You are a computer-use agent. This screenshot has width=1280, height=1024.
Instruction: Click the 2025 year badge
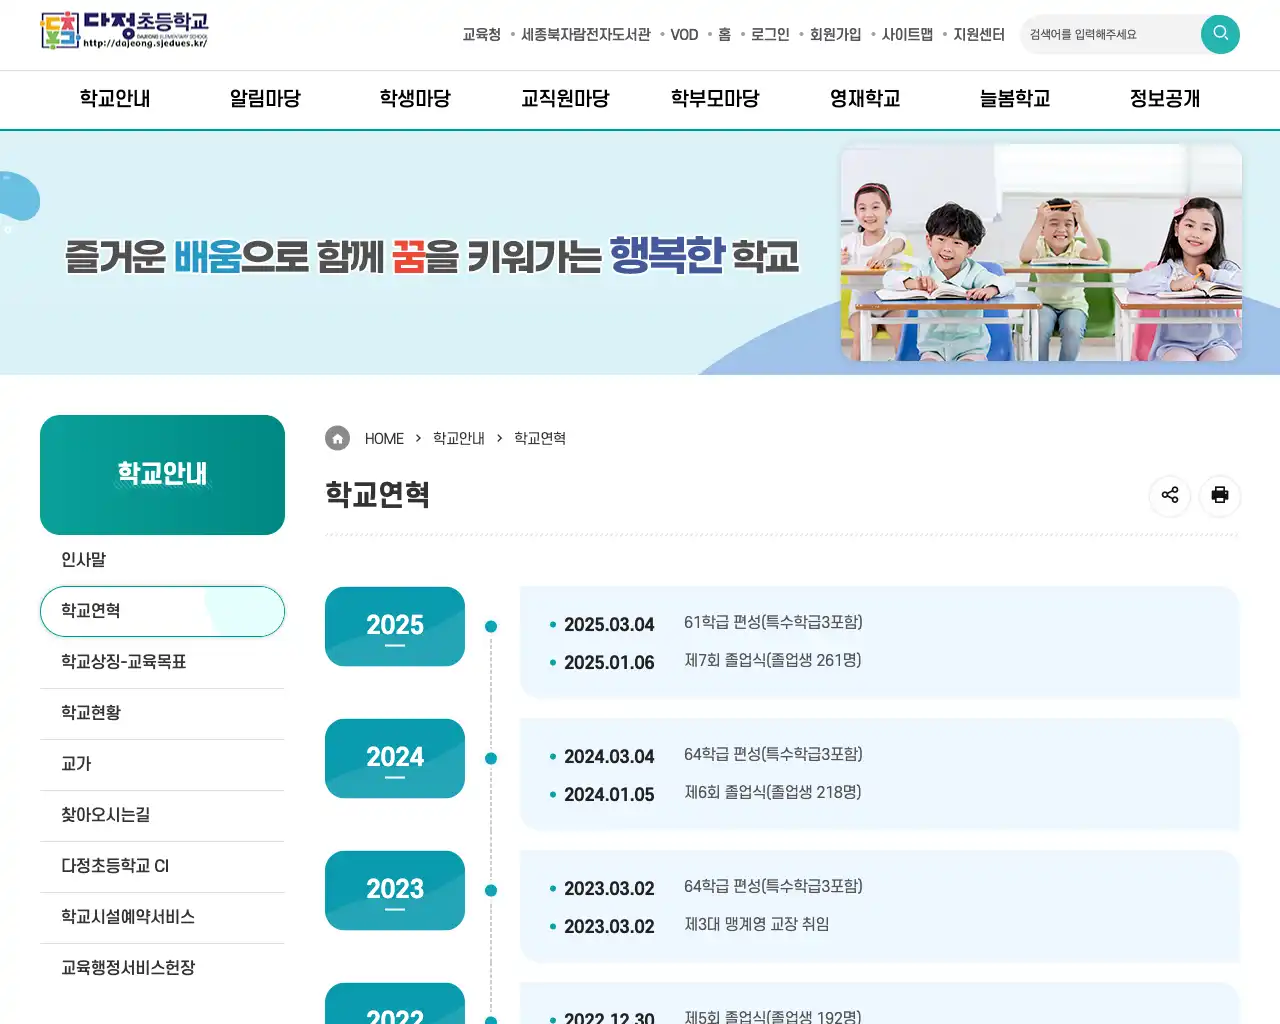[x=395, y=626]
